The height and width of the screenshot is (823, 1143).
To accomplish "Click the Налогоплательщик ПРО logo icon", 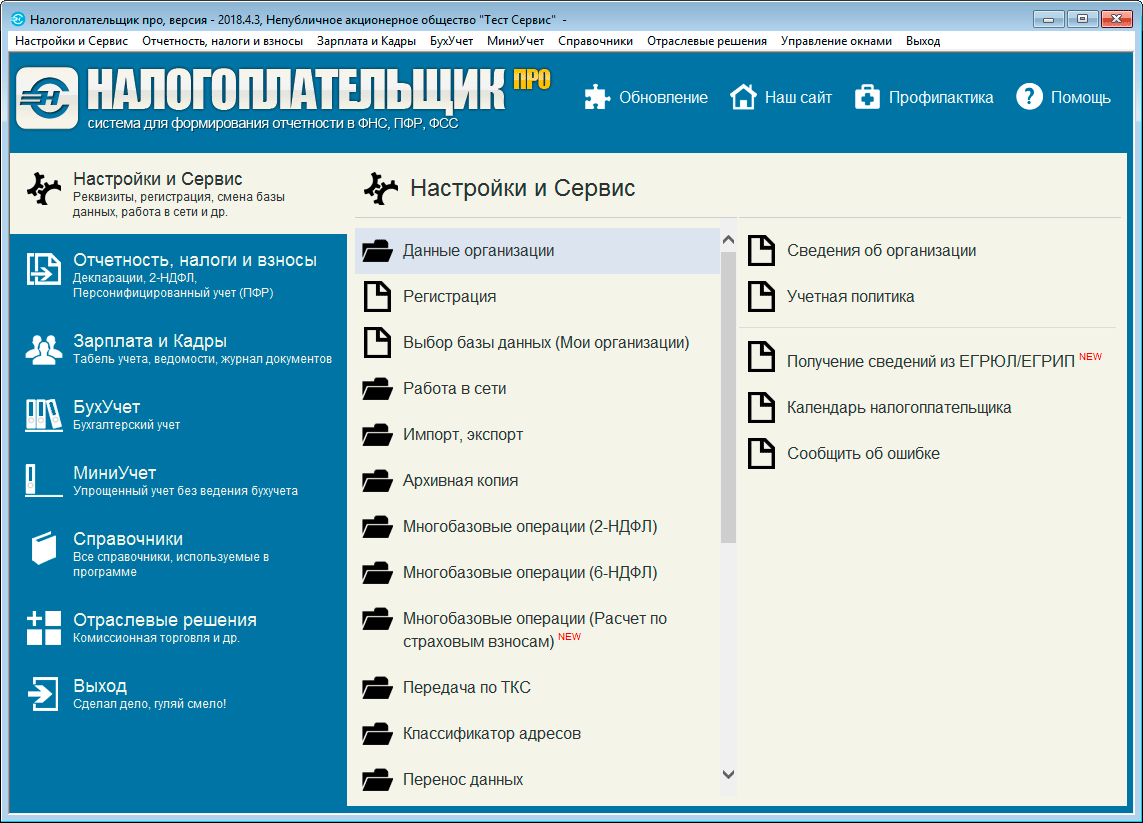I will pyautogui.click(x=47, y=98).
